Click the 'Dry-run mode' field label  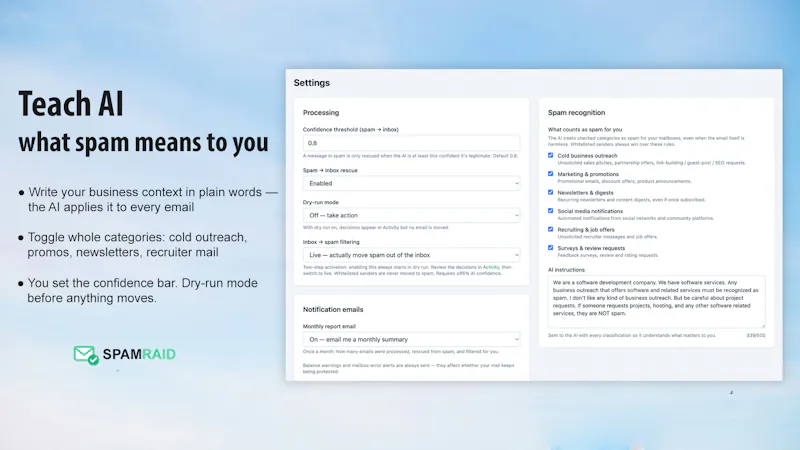(320, 203)
